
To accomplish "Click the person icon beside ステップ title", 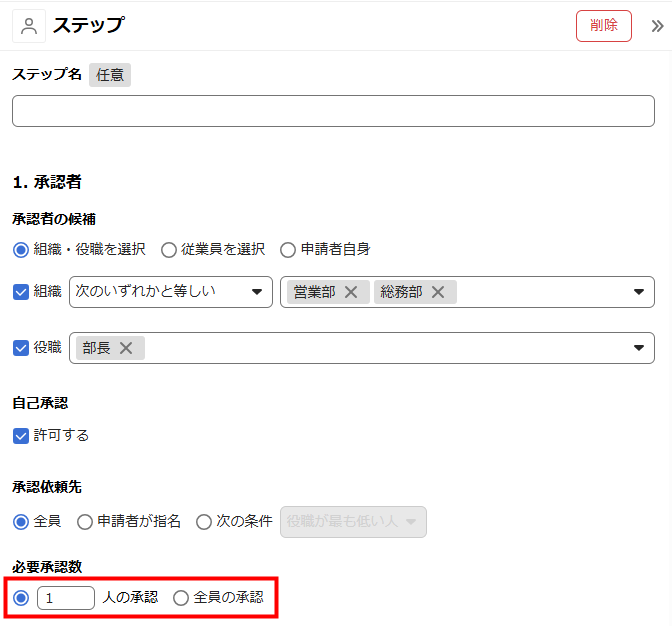I will point(29,26).
